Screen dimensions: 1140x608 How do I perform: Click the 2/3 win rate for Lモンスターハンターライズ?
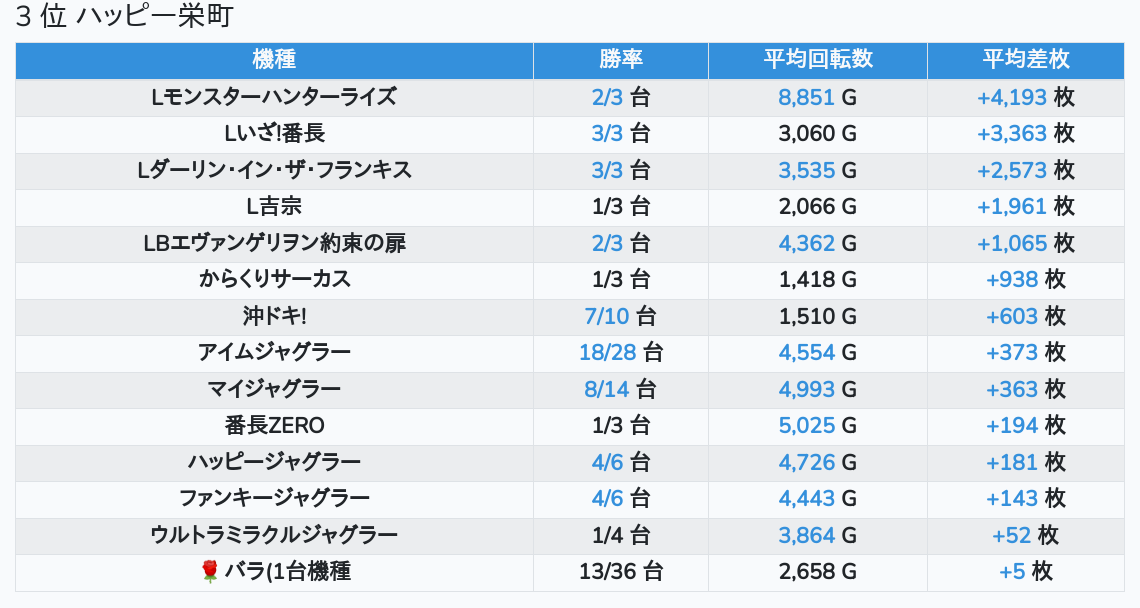tap(607, 97)
